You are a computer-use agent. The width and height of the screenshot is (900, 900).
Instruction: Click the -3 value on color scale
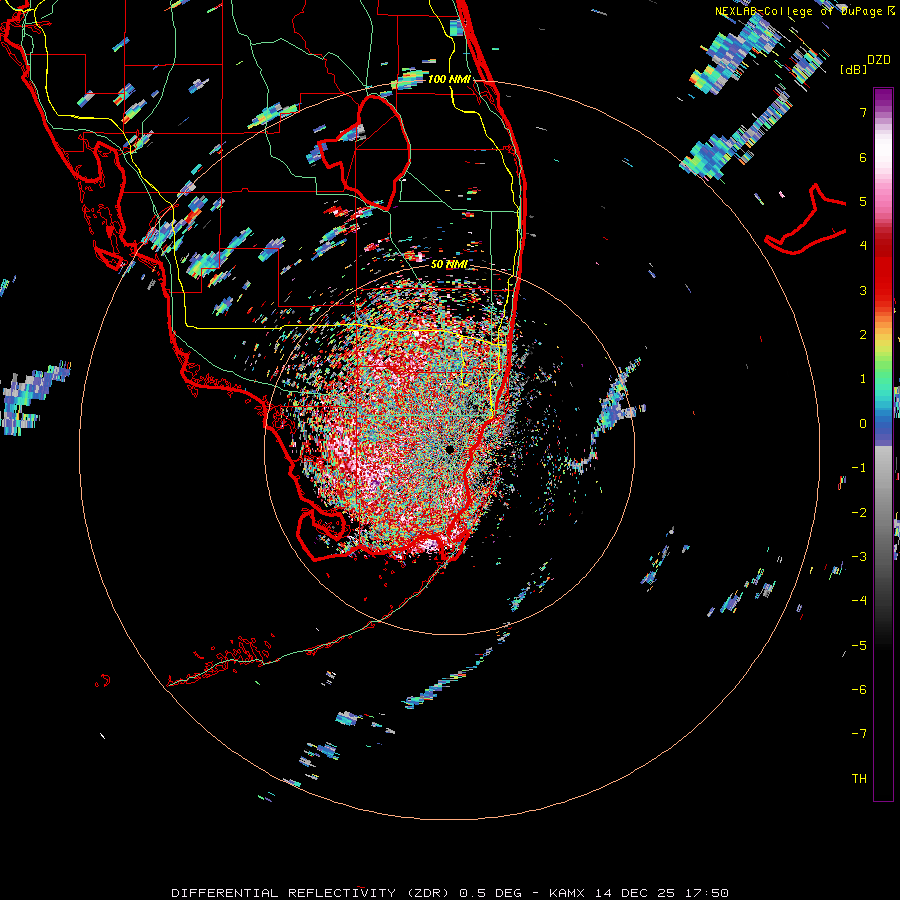coord(859,557)
